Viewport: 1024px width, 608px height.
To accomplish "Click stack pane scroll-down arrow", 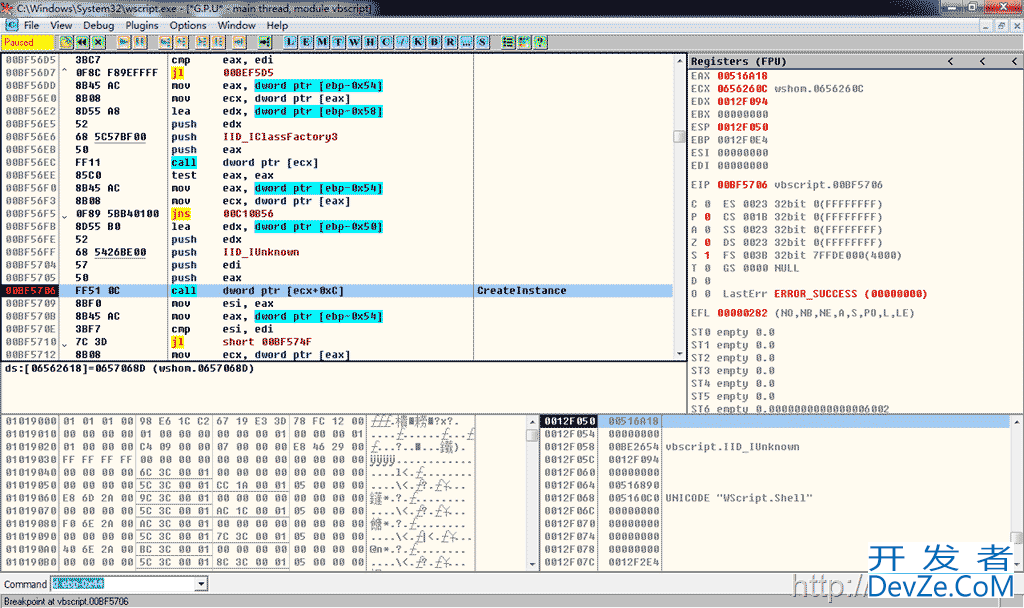I will [x=1017, y=564].
